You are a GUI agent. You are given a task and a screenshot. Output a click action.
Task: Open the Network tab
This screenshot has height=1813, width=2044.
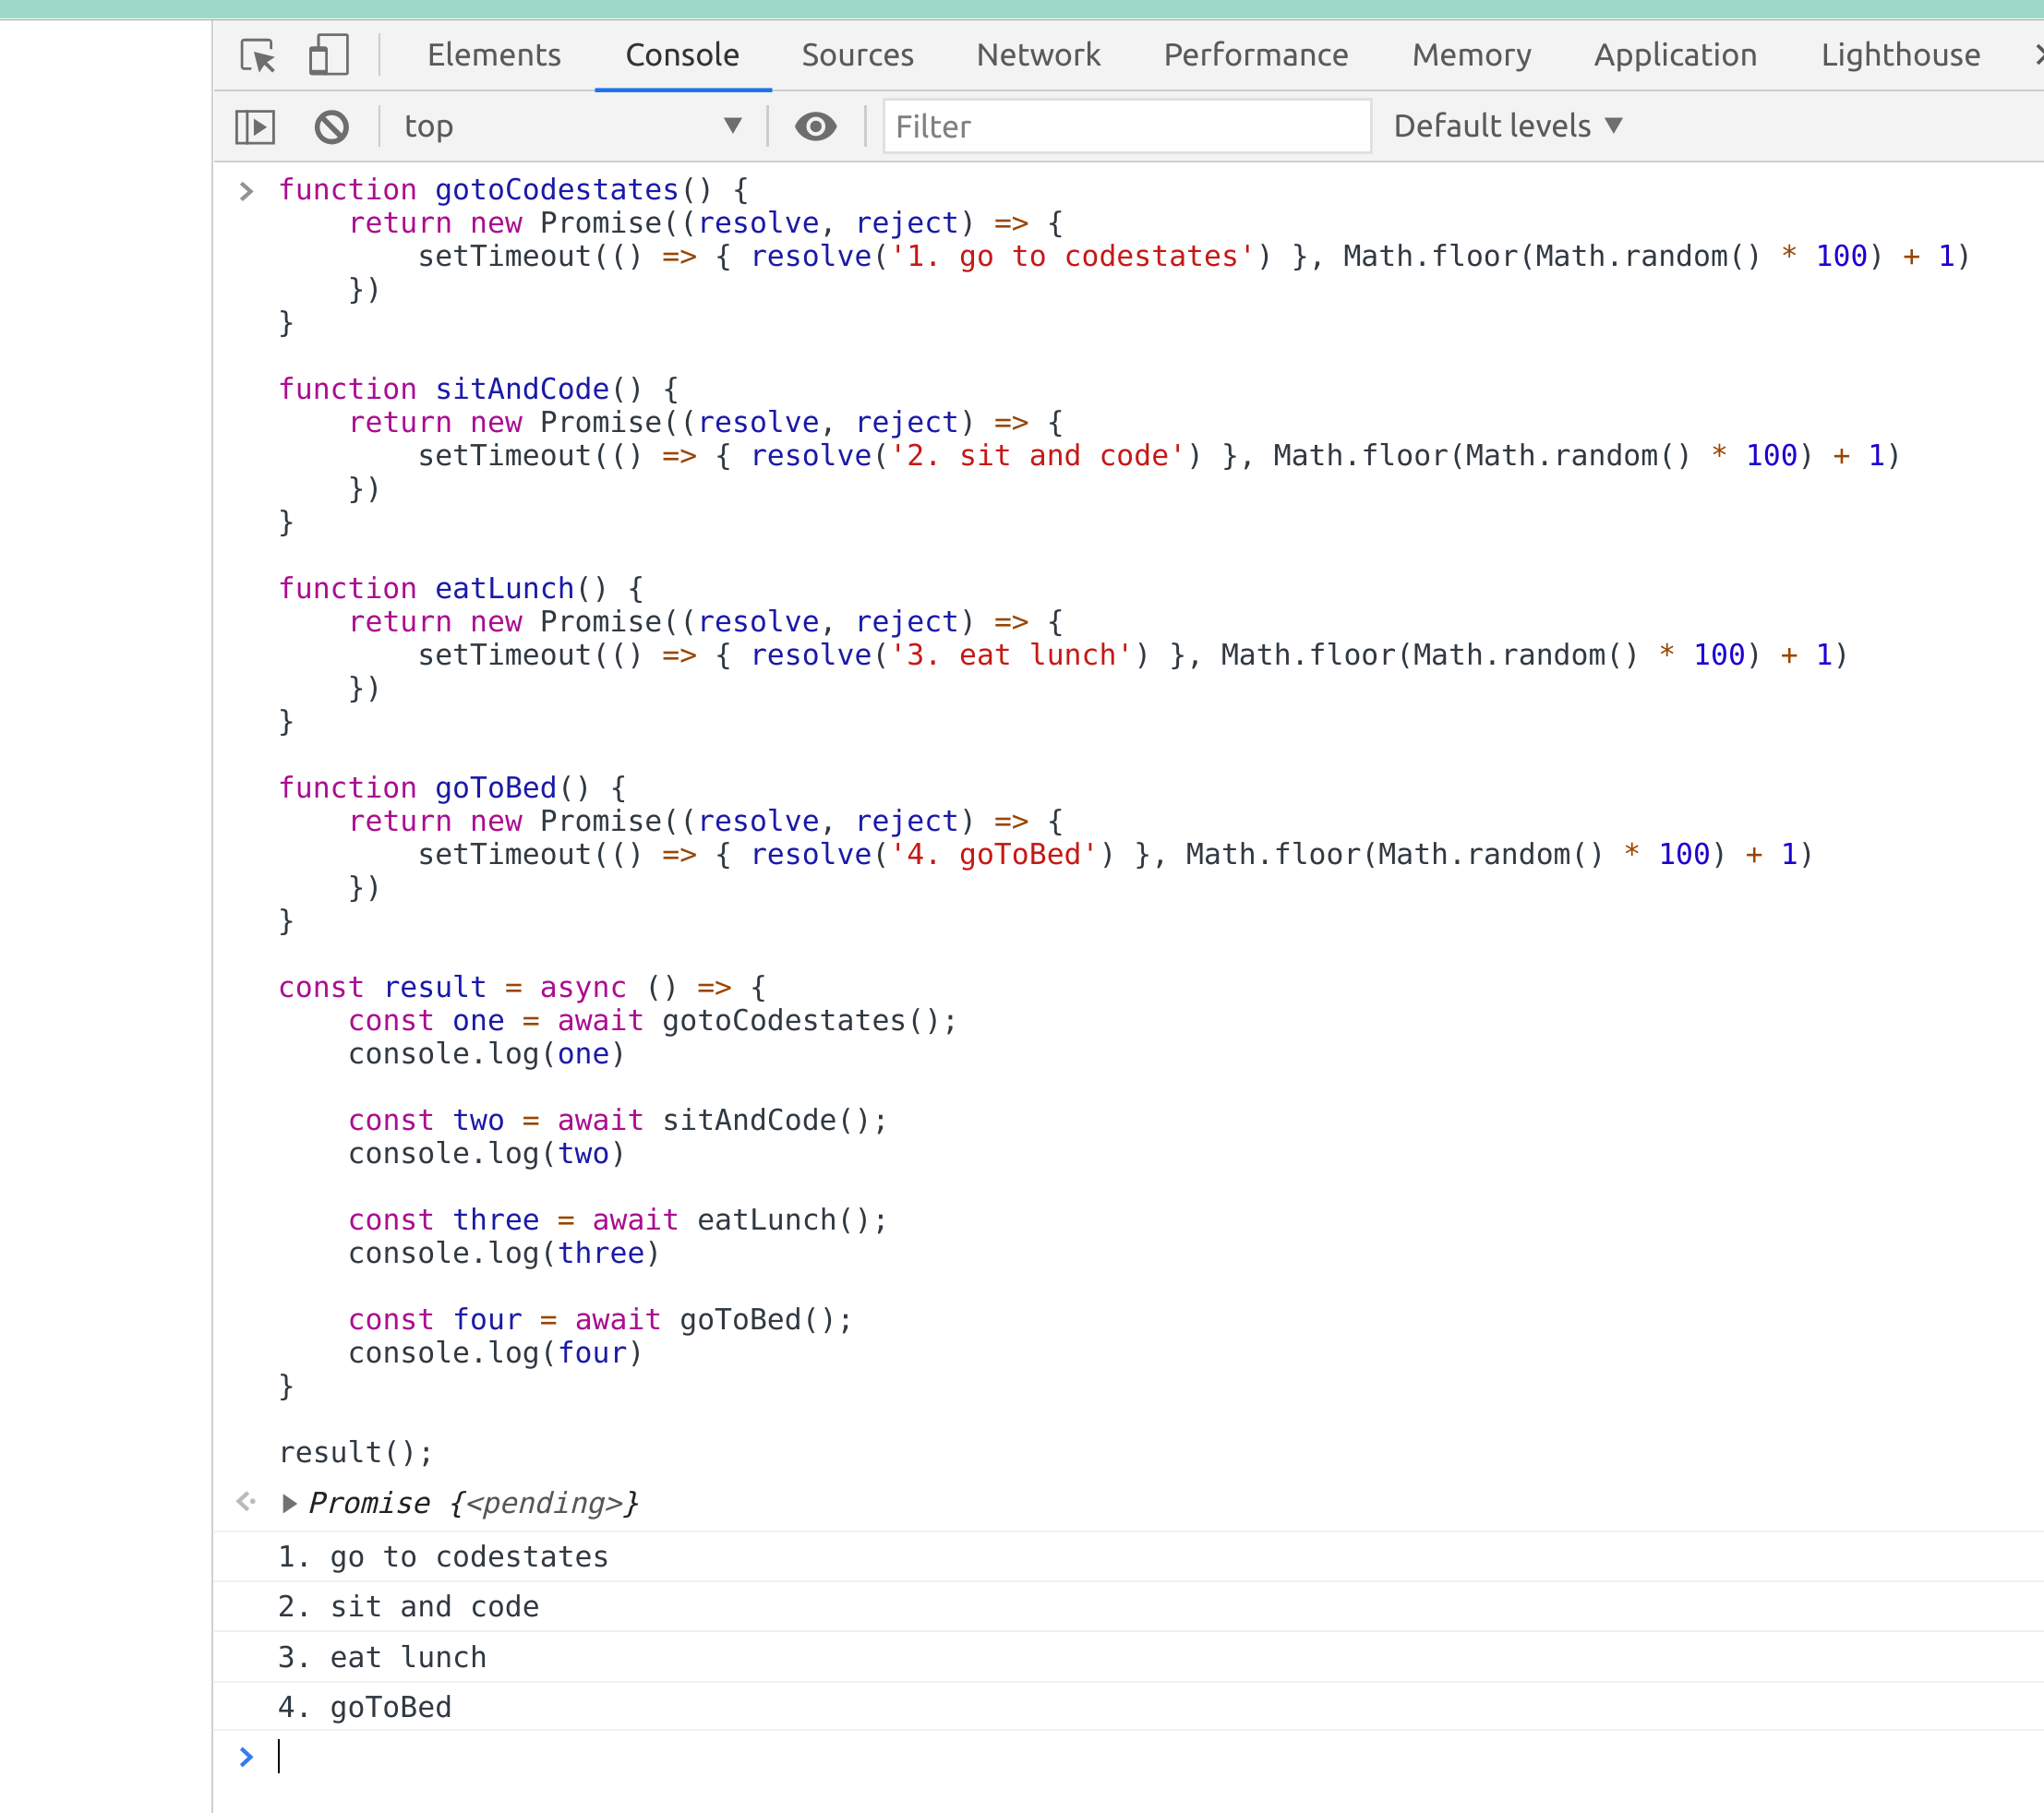[1038, 55]
